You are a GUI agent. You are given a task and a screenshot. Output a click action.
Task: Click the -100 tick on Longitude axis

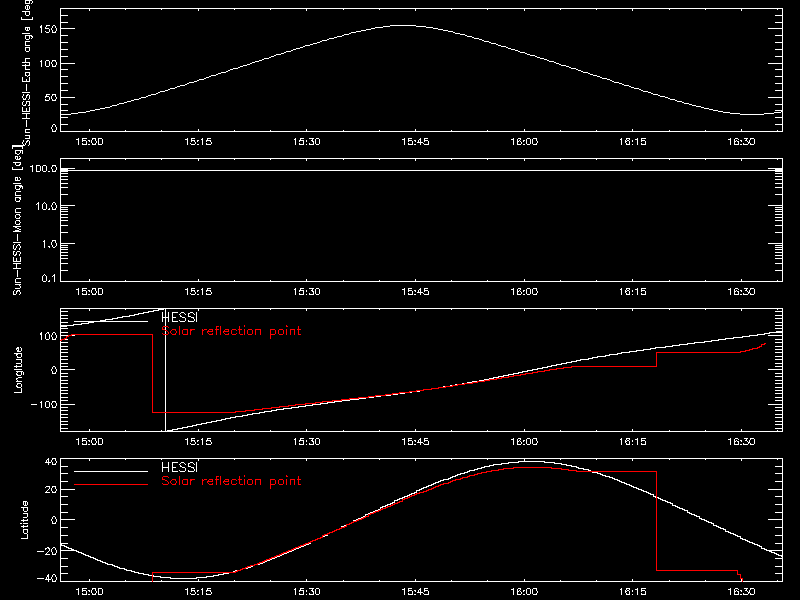point(44,404)
